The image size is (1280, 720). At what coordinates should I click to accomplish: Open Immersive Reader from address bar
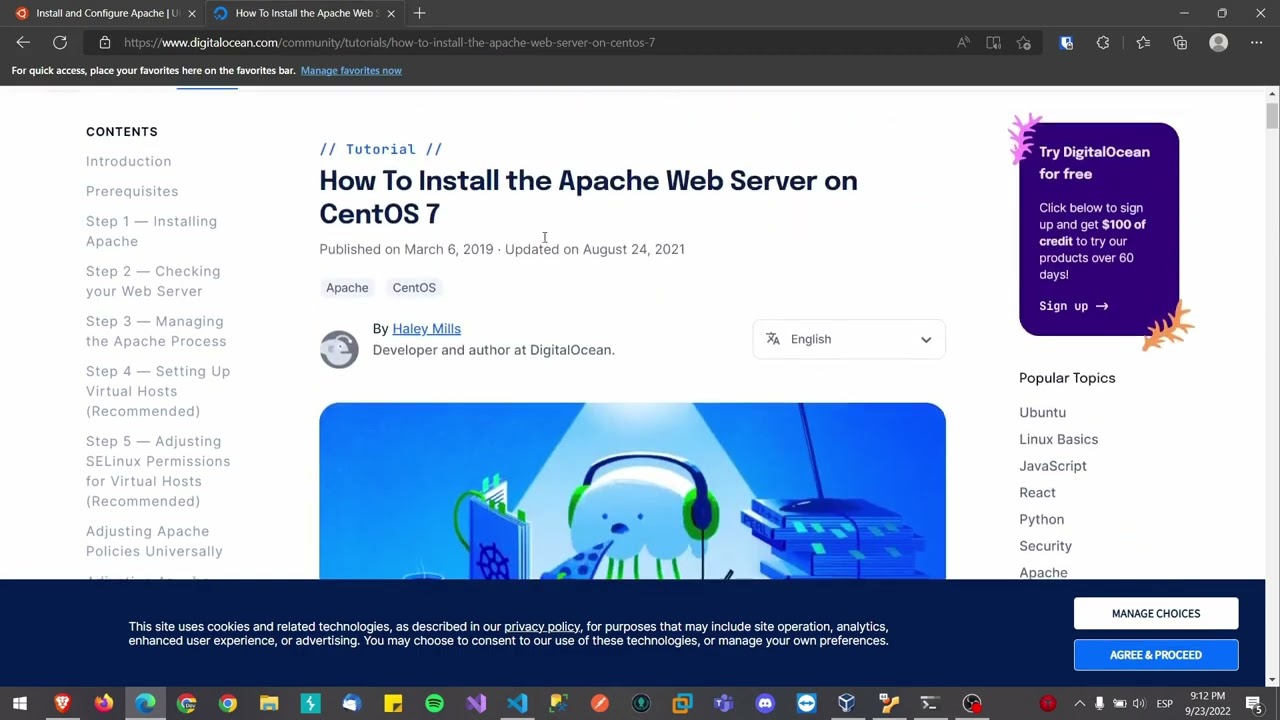993,43
